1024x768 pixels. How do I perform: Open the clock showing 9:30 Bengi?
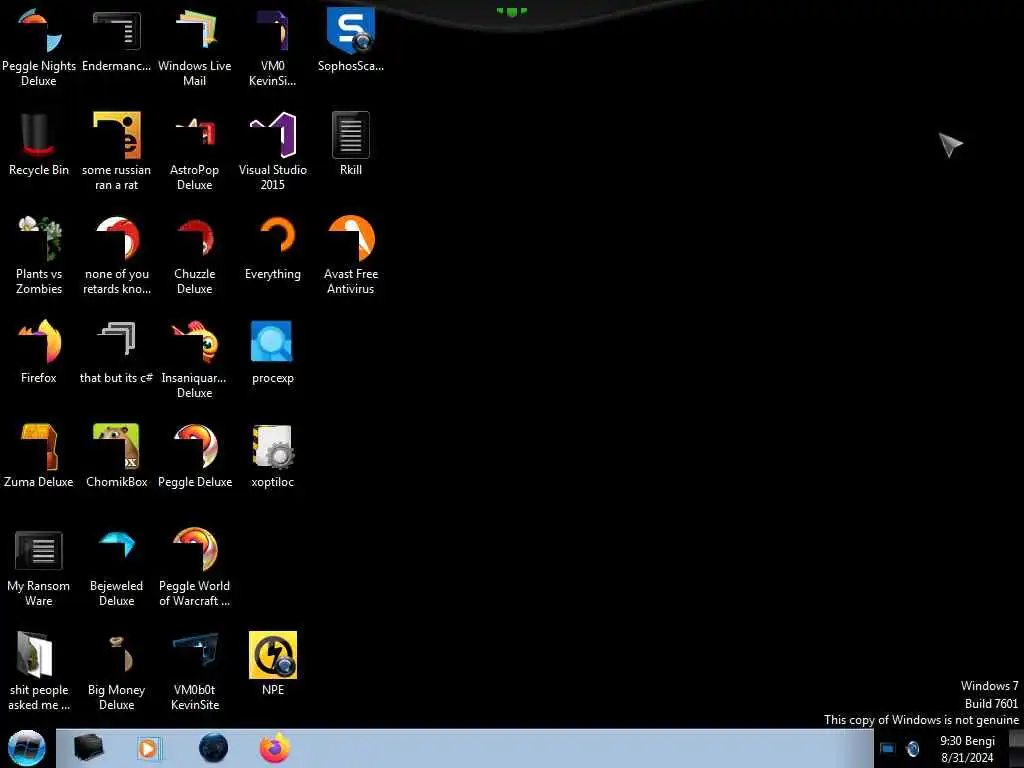coord(967,749)
